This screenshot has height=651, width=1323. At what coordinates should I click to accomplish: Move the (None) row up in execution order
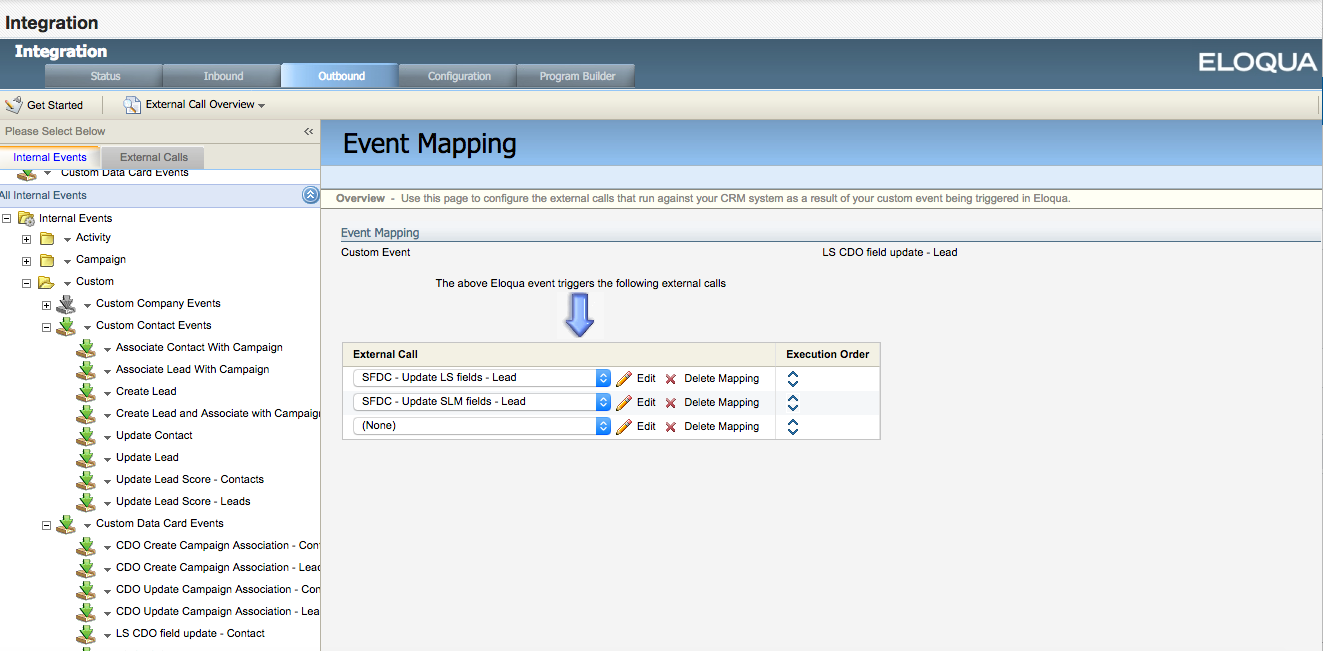tap(793, 422)
